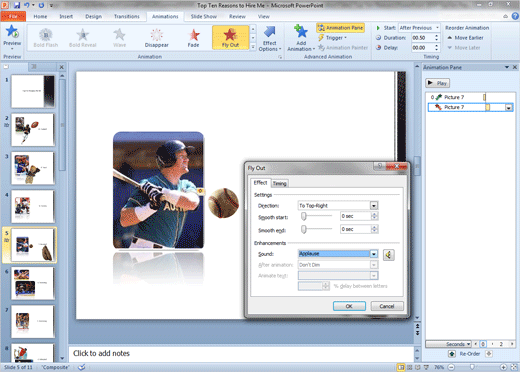Switch to the Insert ribbon tab
The image size is (520, 372).
tap(66, 16)
